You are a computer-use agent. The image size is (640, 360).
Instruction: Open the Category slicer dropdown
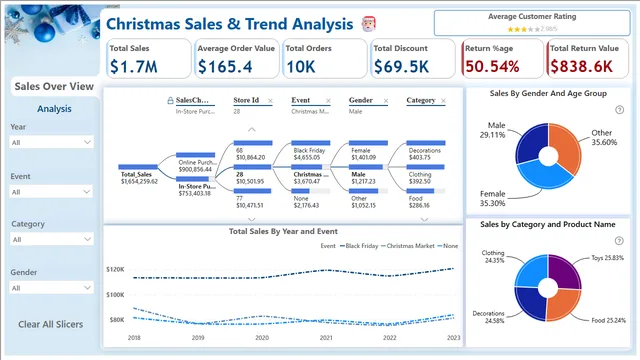click(51, 239)
